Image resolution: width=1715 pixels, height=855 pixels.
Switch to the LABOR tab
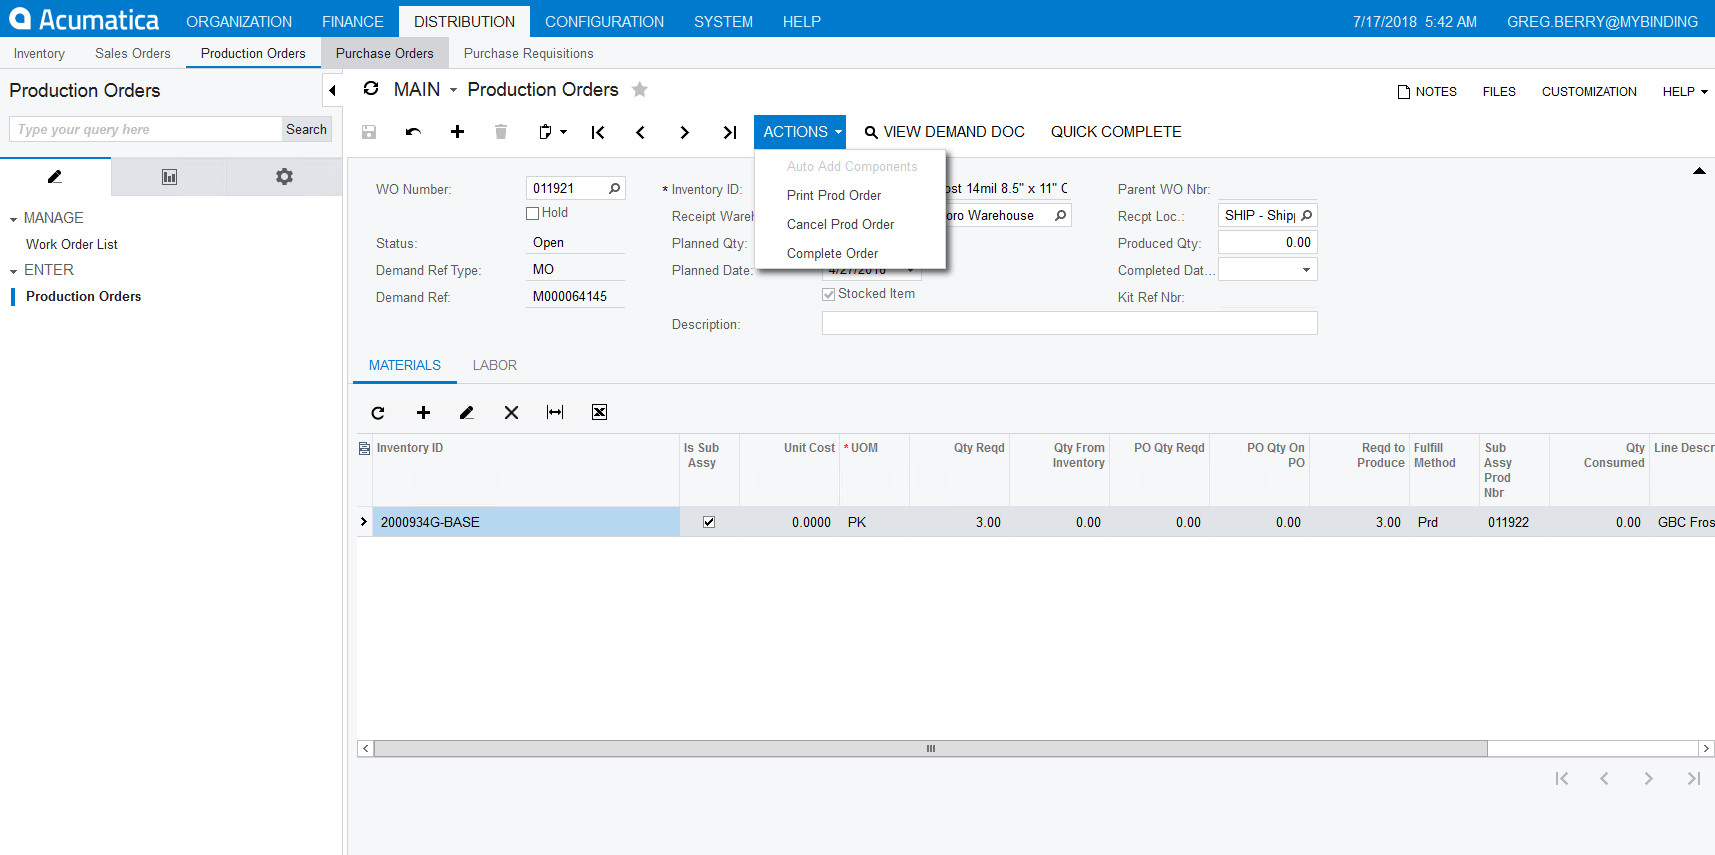click(495, 365)
